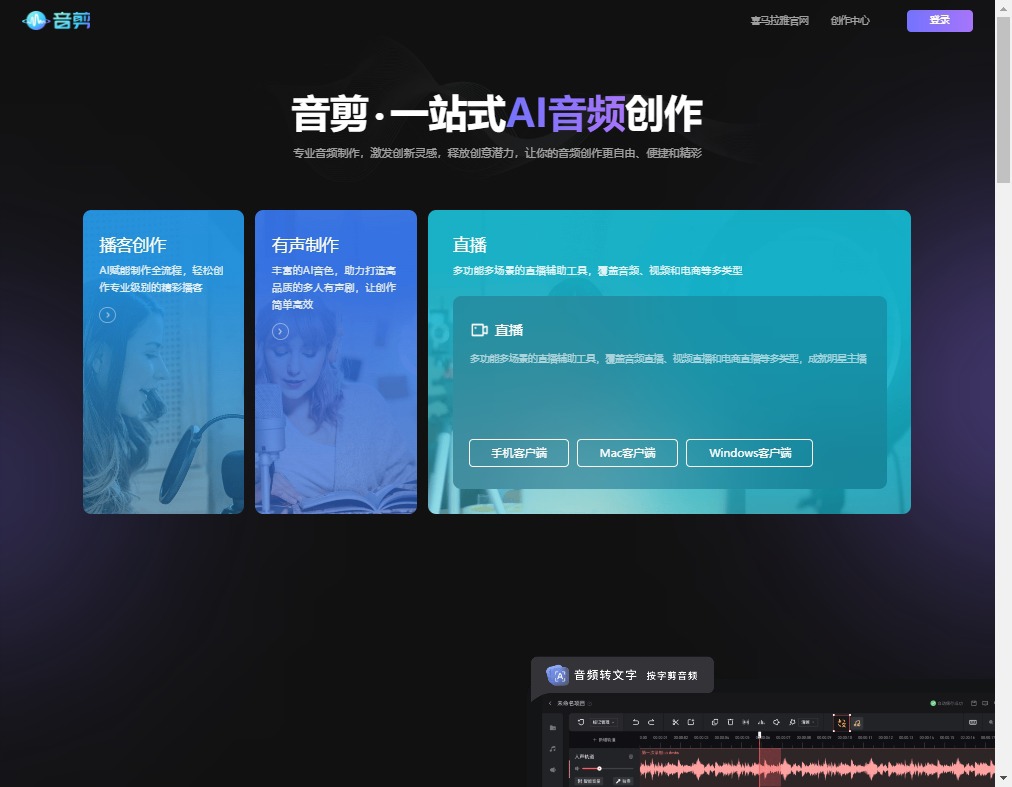Select the scissors cut tool in the toolbar
Screen dimensions: 1012x787
676,722
